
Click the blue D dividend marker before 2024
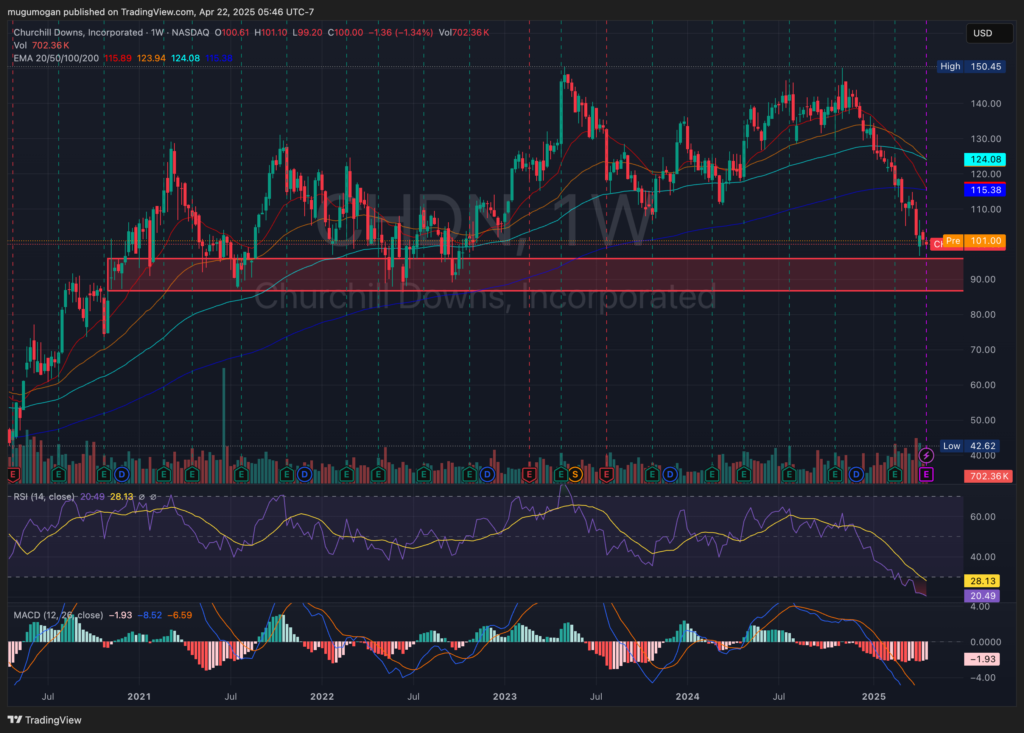pyautogui.click(x=669, y=474)
